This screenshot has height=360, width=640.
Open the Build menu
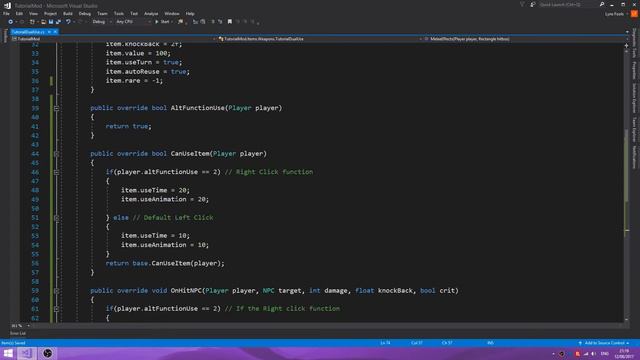click(x=68, y=14)
